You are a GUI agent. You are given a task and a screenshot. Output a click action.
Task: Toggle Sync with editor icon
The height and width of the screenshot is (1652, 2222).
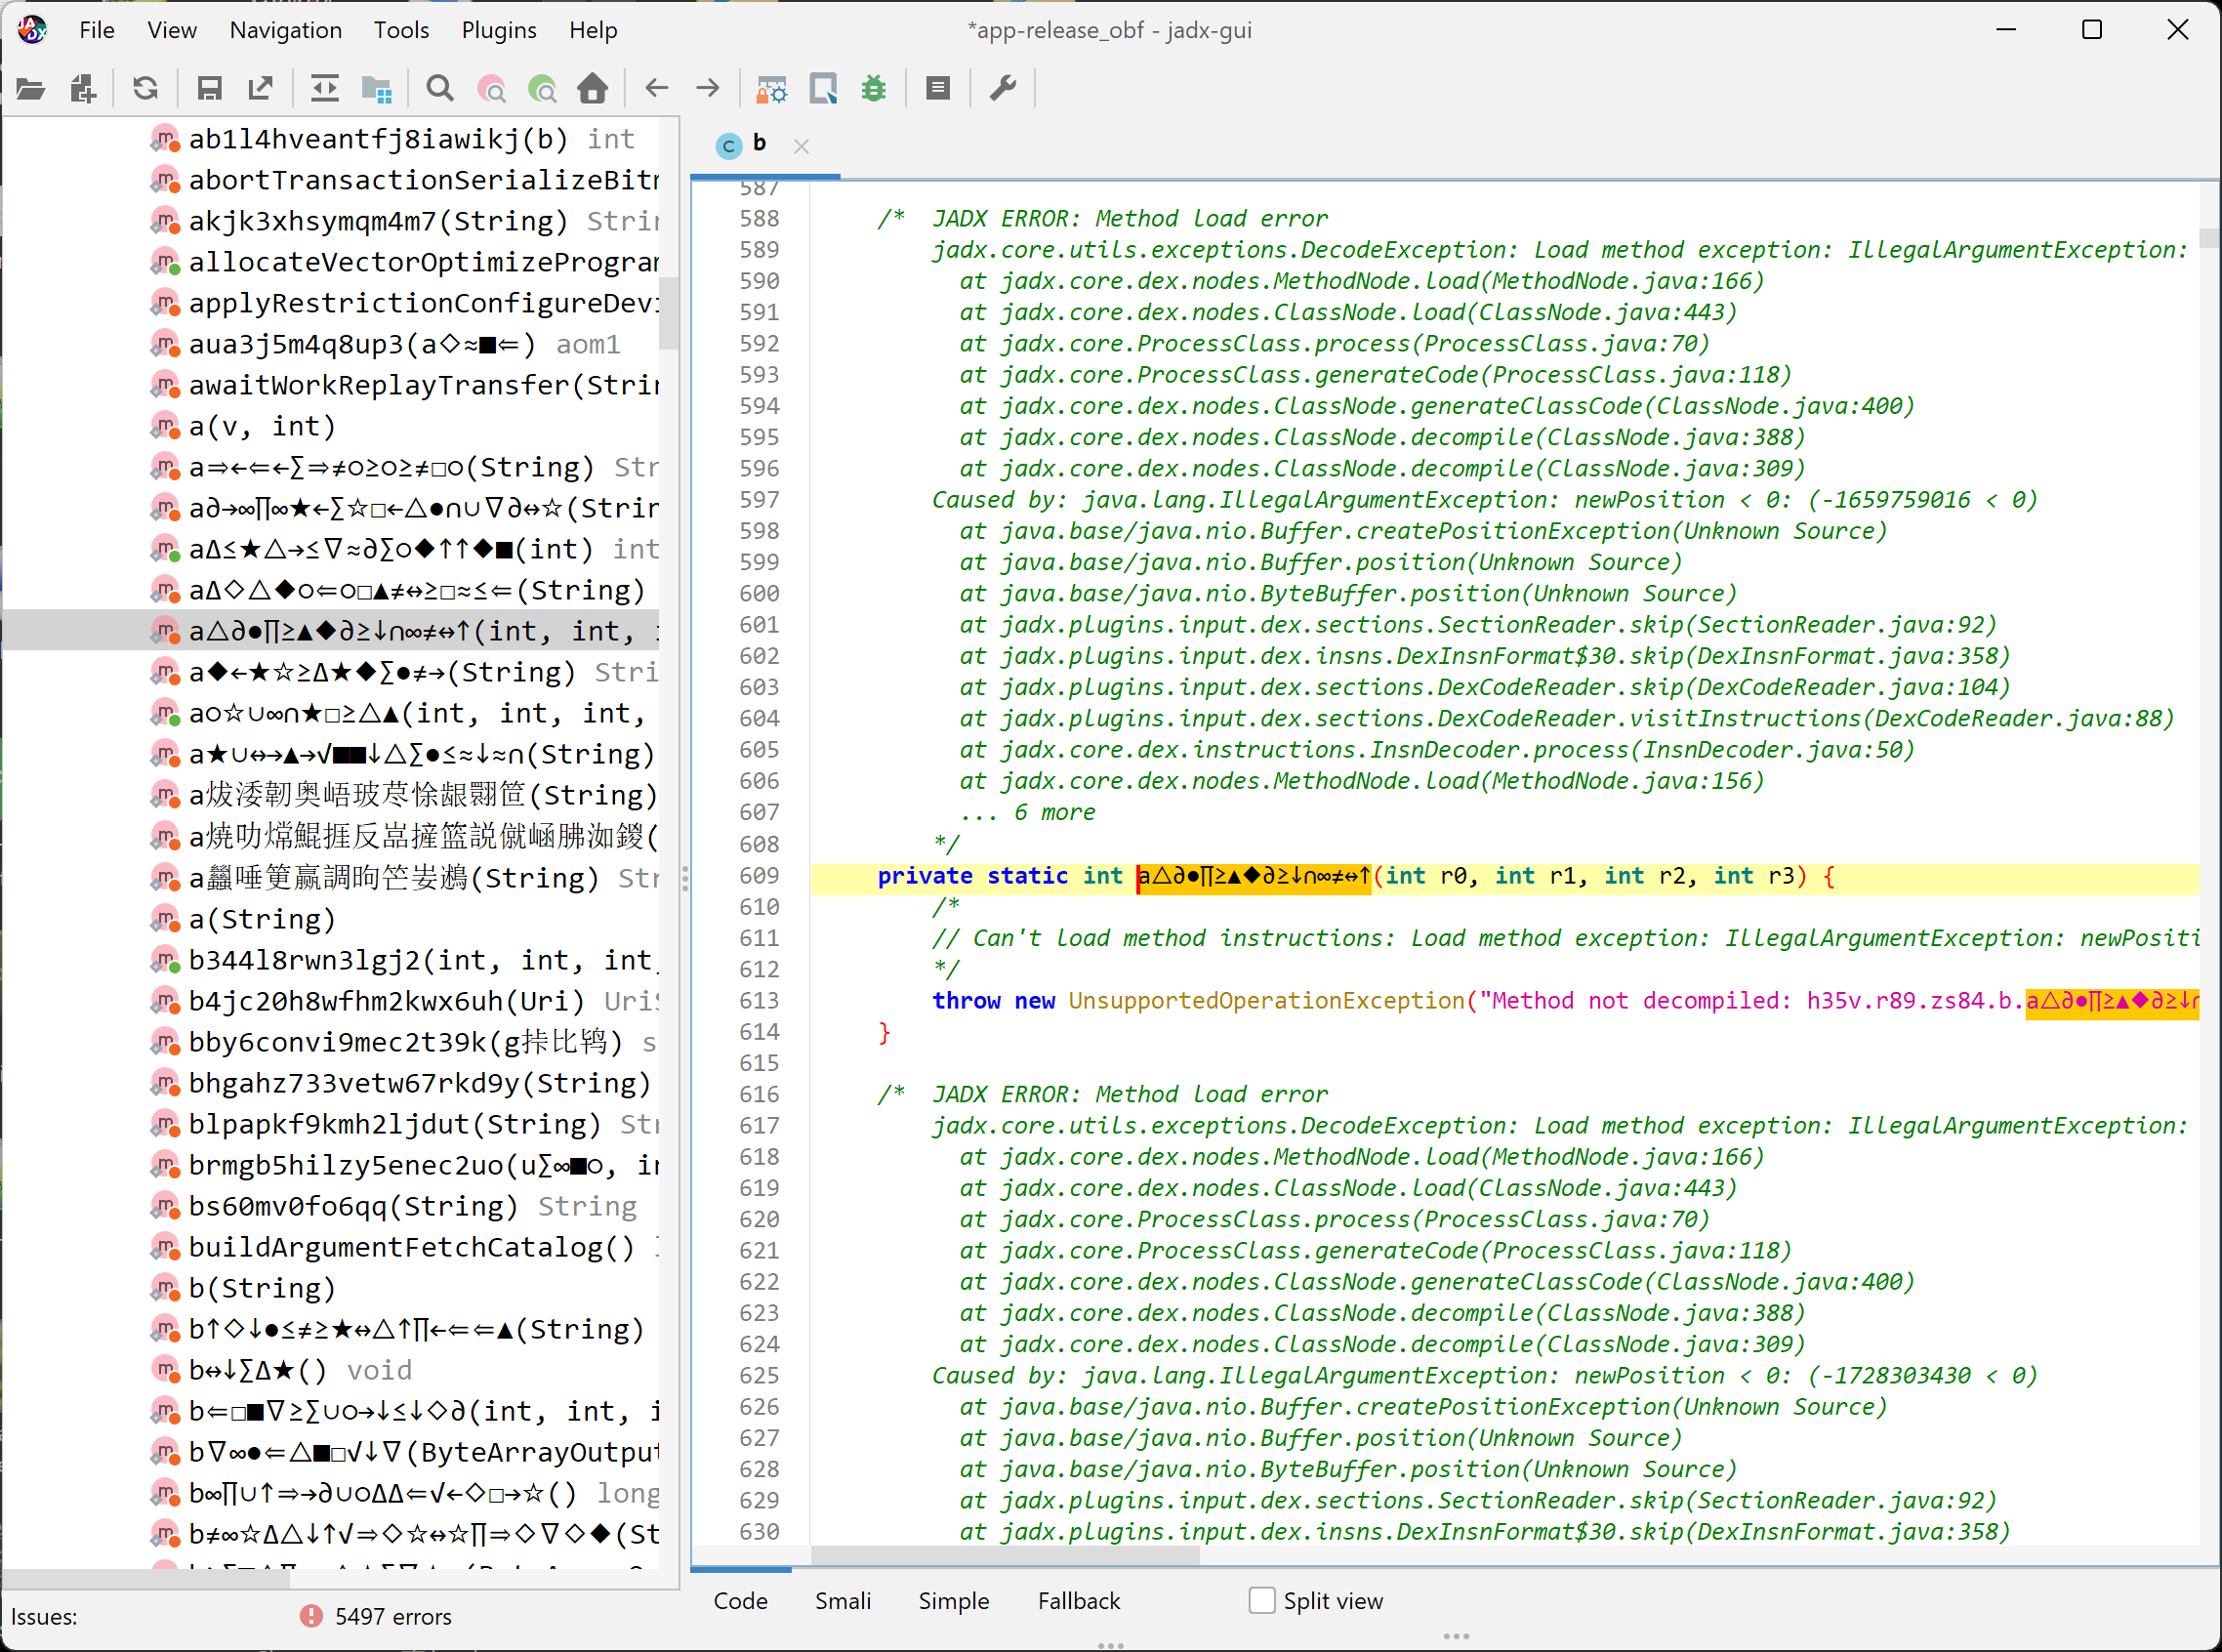(324, 89)
